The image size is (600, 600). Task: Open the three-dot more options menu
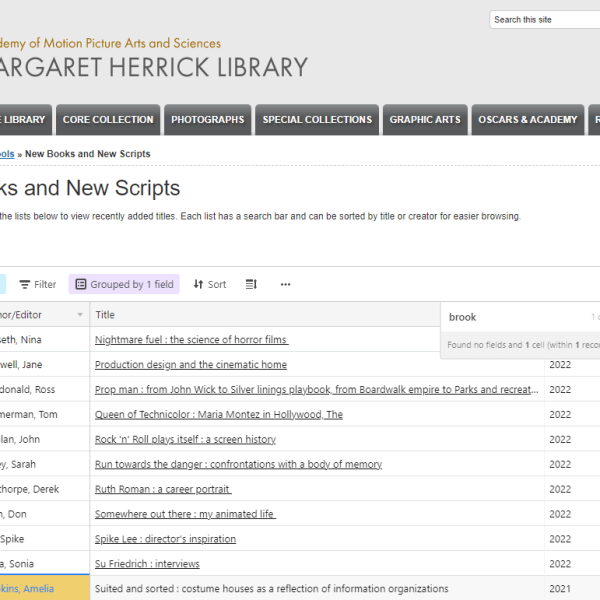(285, 285)
